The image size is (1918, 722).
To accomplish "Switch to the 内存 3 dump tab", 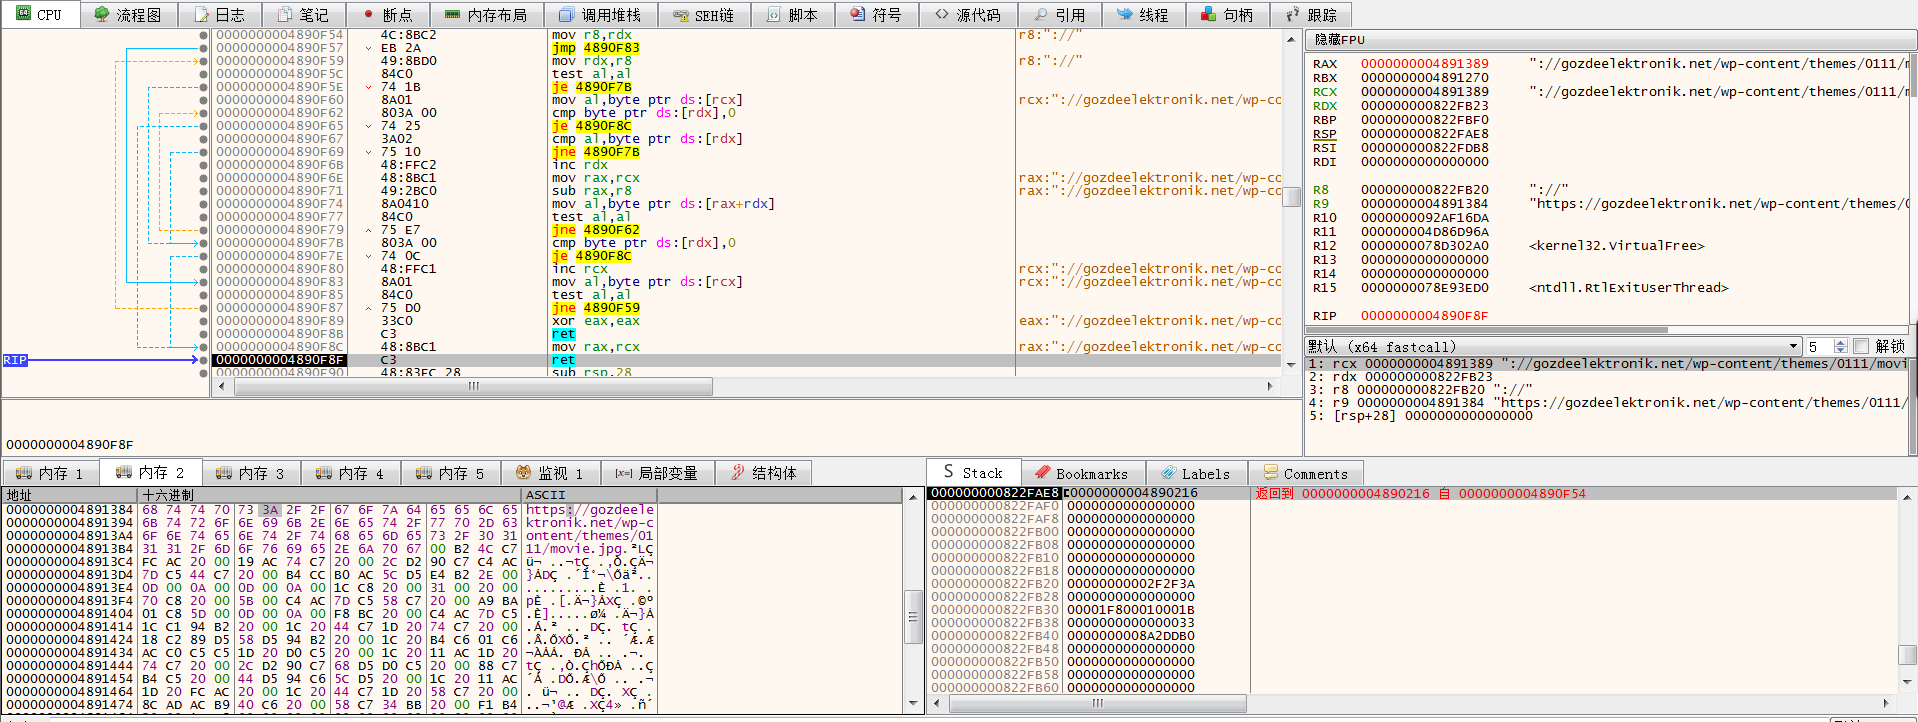I will coord(252,473).
